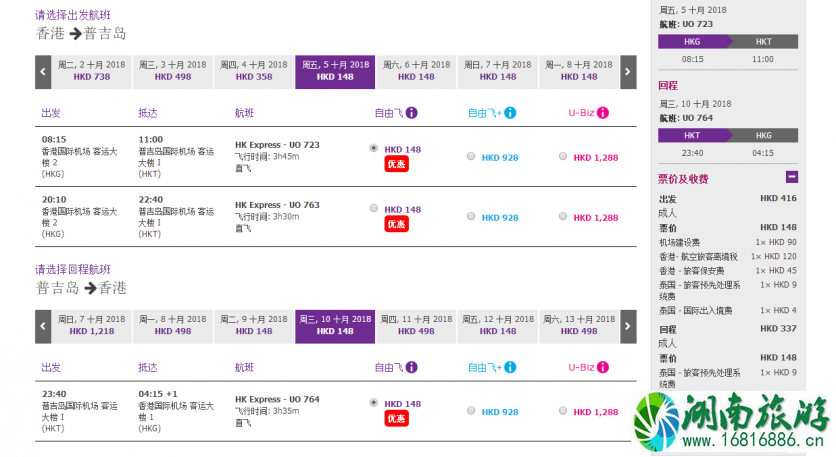Choose return date 周五 12 十月 HKD 148
Viewport: 836px width, 457px height.
[x=497, y=326]
